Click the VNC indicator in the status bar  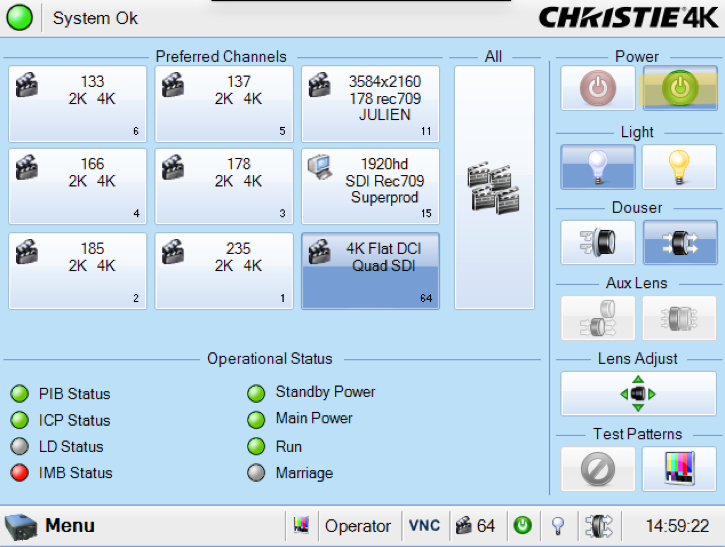click(x=424, y=526)
